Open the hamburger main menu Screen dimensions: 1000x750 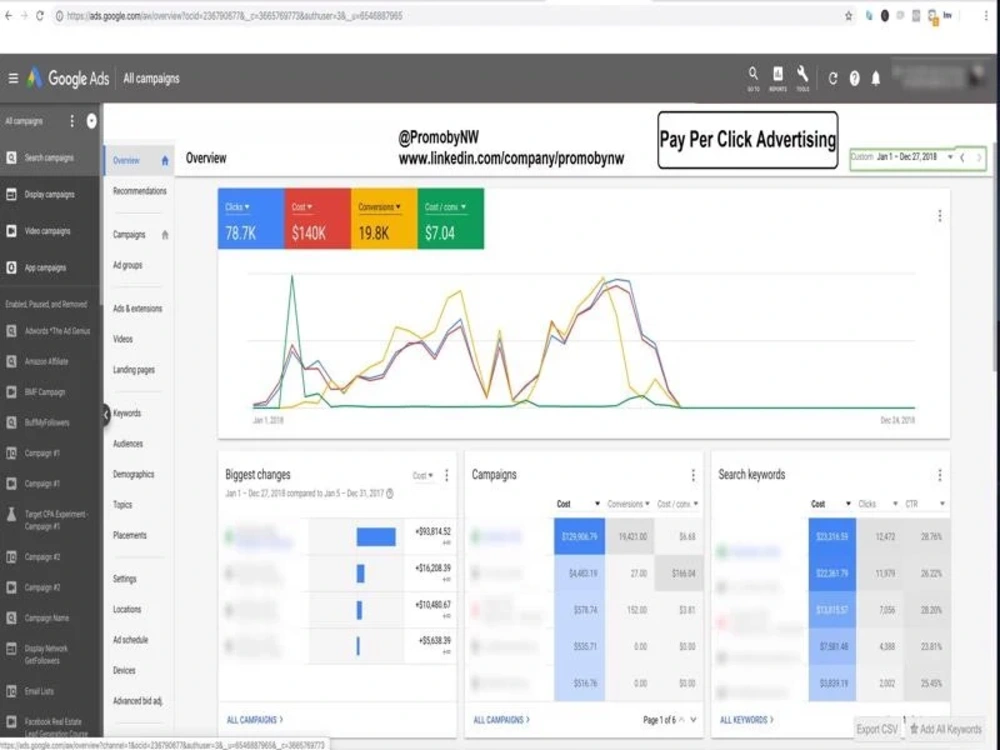[13, 78]
